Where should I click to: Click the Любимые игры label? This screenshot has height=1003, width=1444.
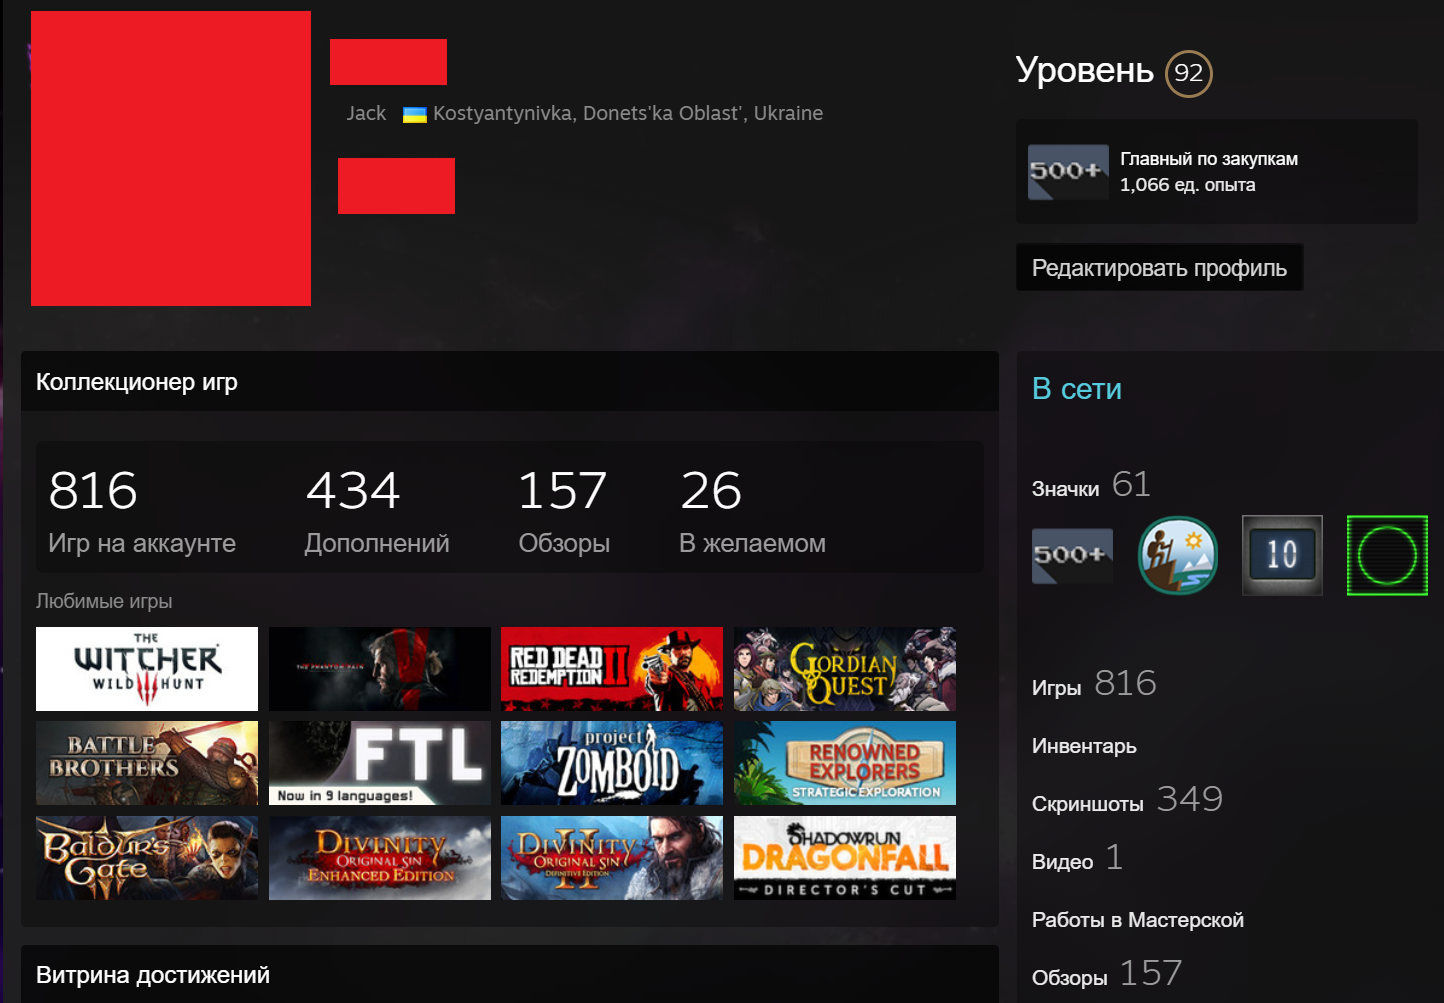point(104,601)
